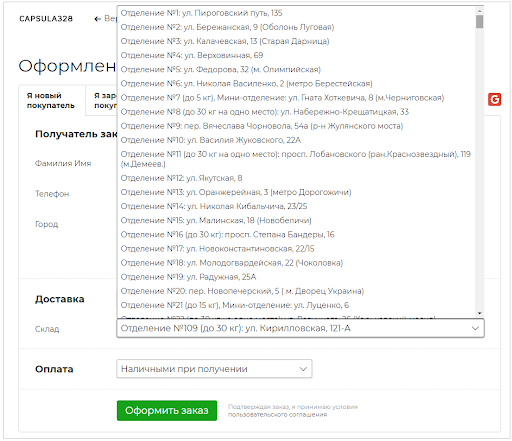Image resolution: width=512 pixels, height=441 pixels.
Task: Switch to the Я новый покупатель tab
Action: click(52, 100)
